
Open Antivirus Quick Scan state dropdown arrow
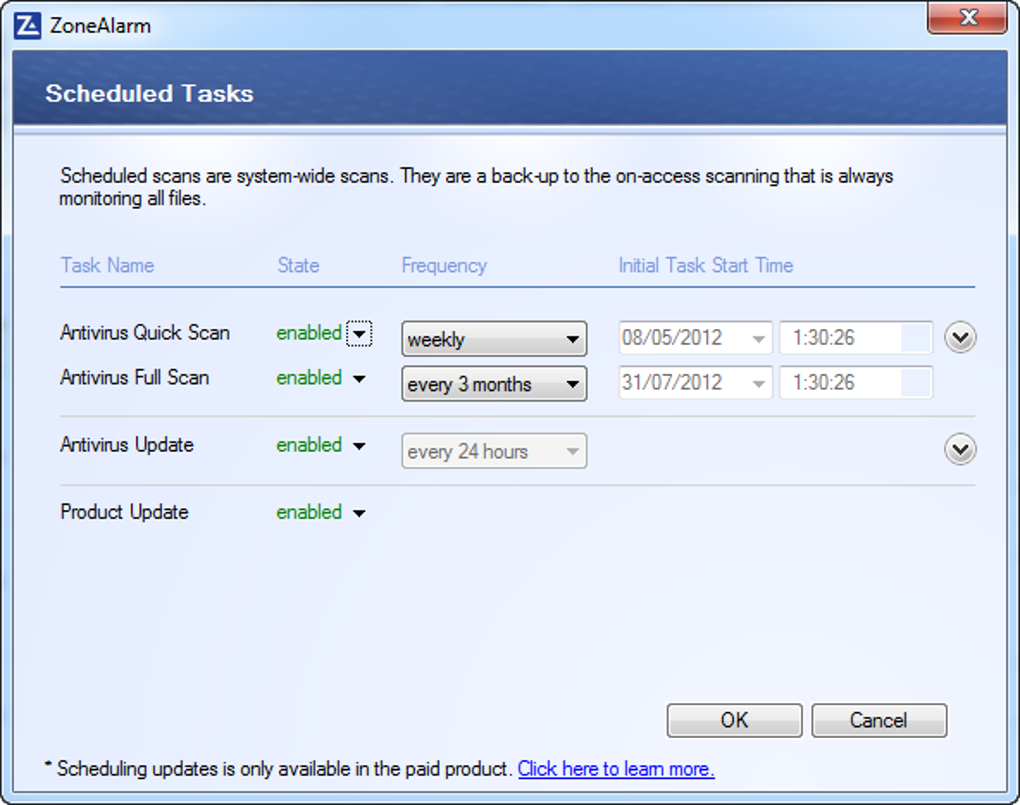359,334
